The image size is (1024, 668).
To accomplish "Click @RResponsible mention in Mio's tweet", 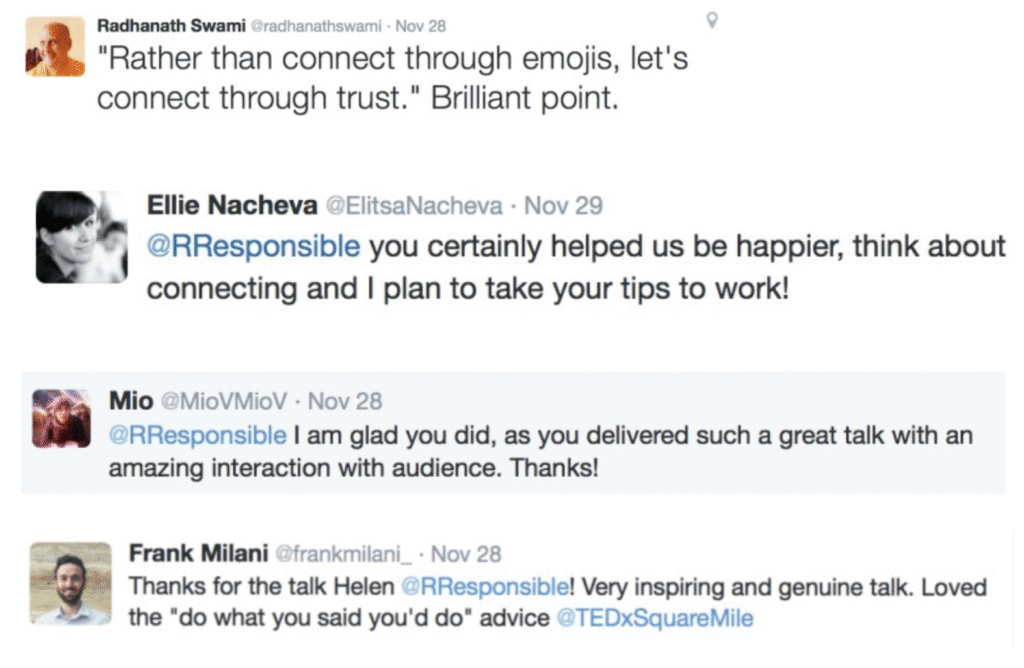I will click(x=198, y=436).
